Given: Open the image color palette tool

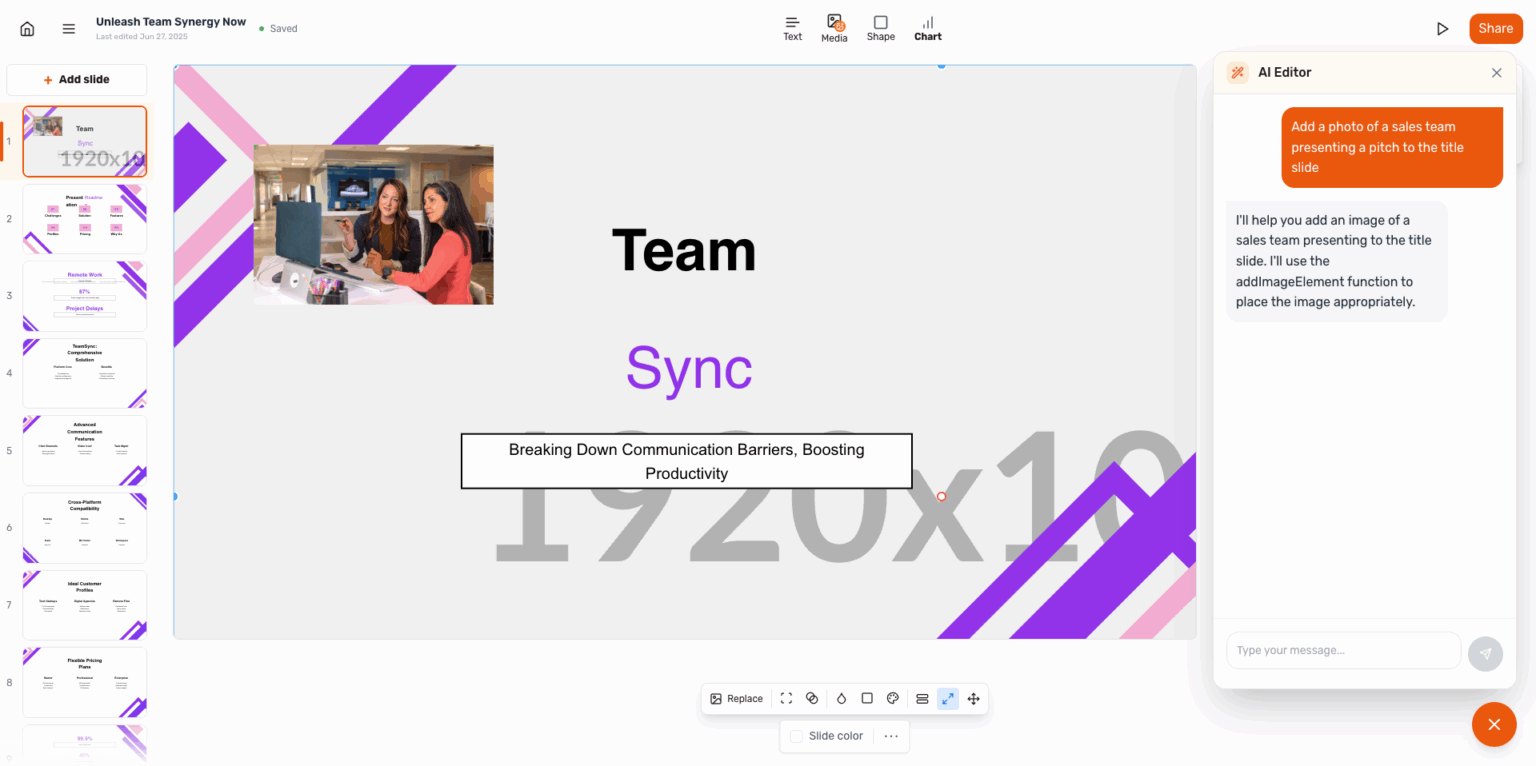Looking at the screenshot, I should 892,698.
